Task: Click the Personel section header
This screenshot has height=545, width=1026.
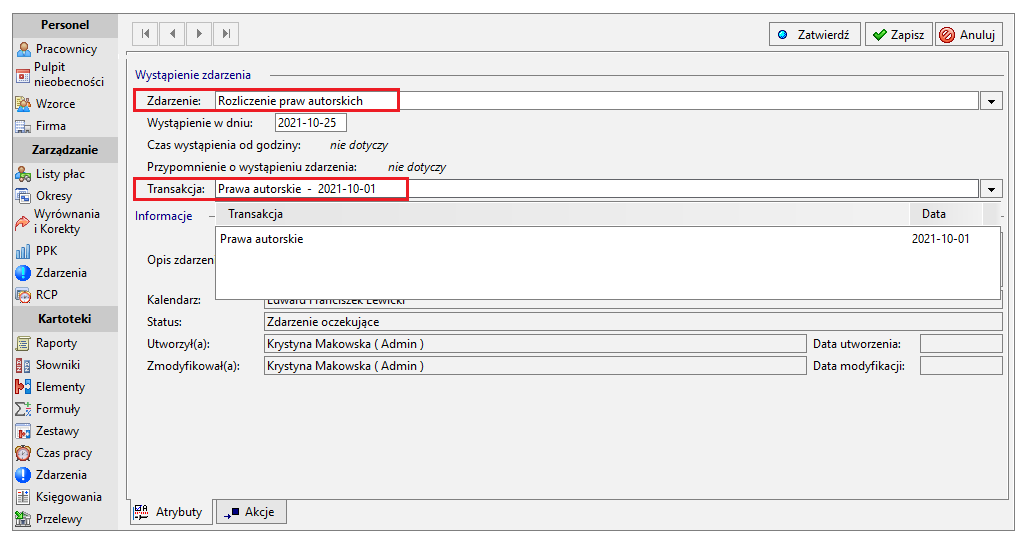Action: 65,25
